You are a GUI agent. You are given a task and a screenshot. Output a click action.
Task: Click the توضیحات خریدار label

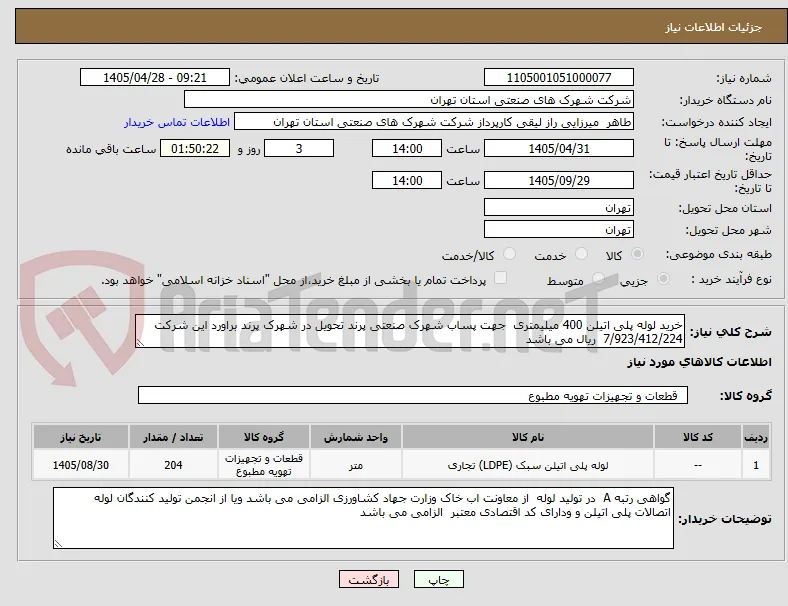[725, 519]
